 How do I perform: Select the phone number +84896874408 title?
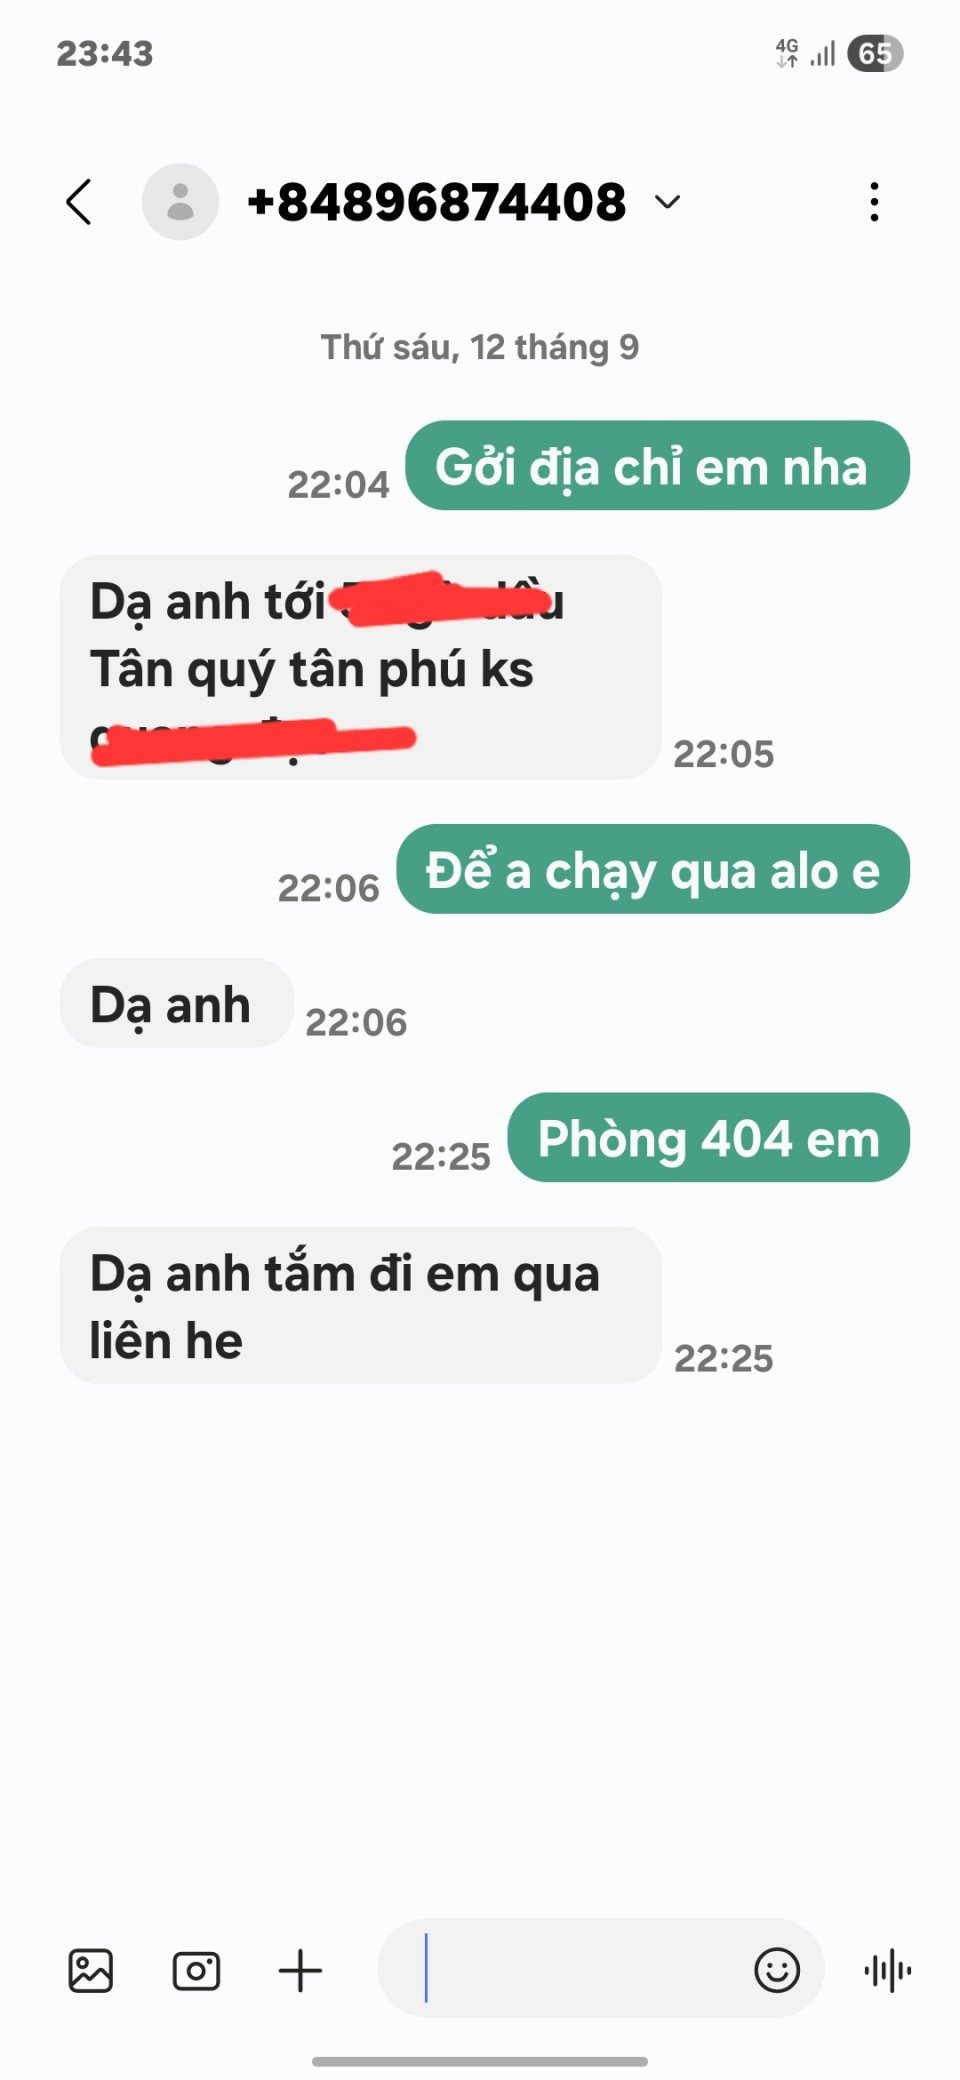pyautogui.click(x=437, y=202)
